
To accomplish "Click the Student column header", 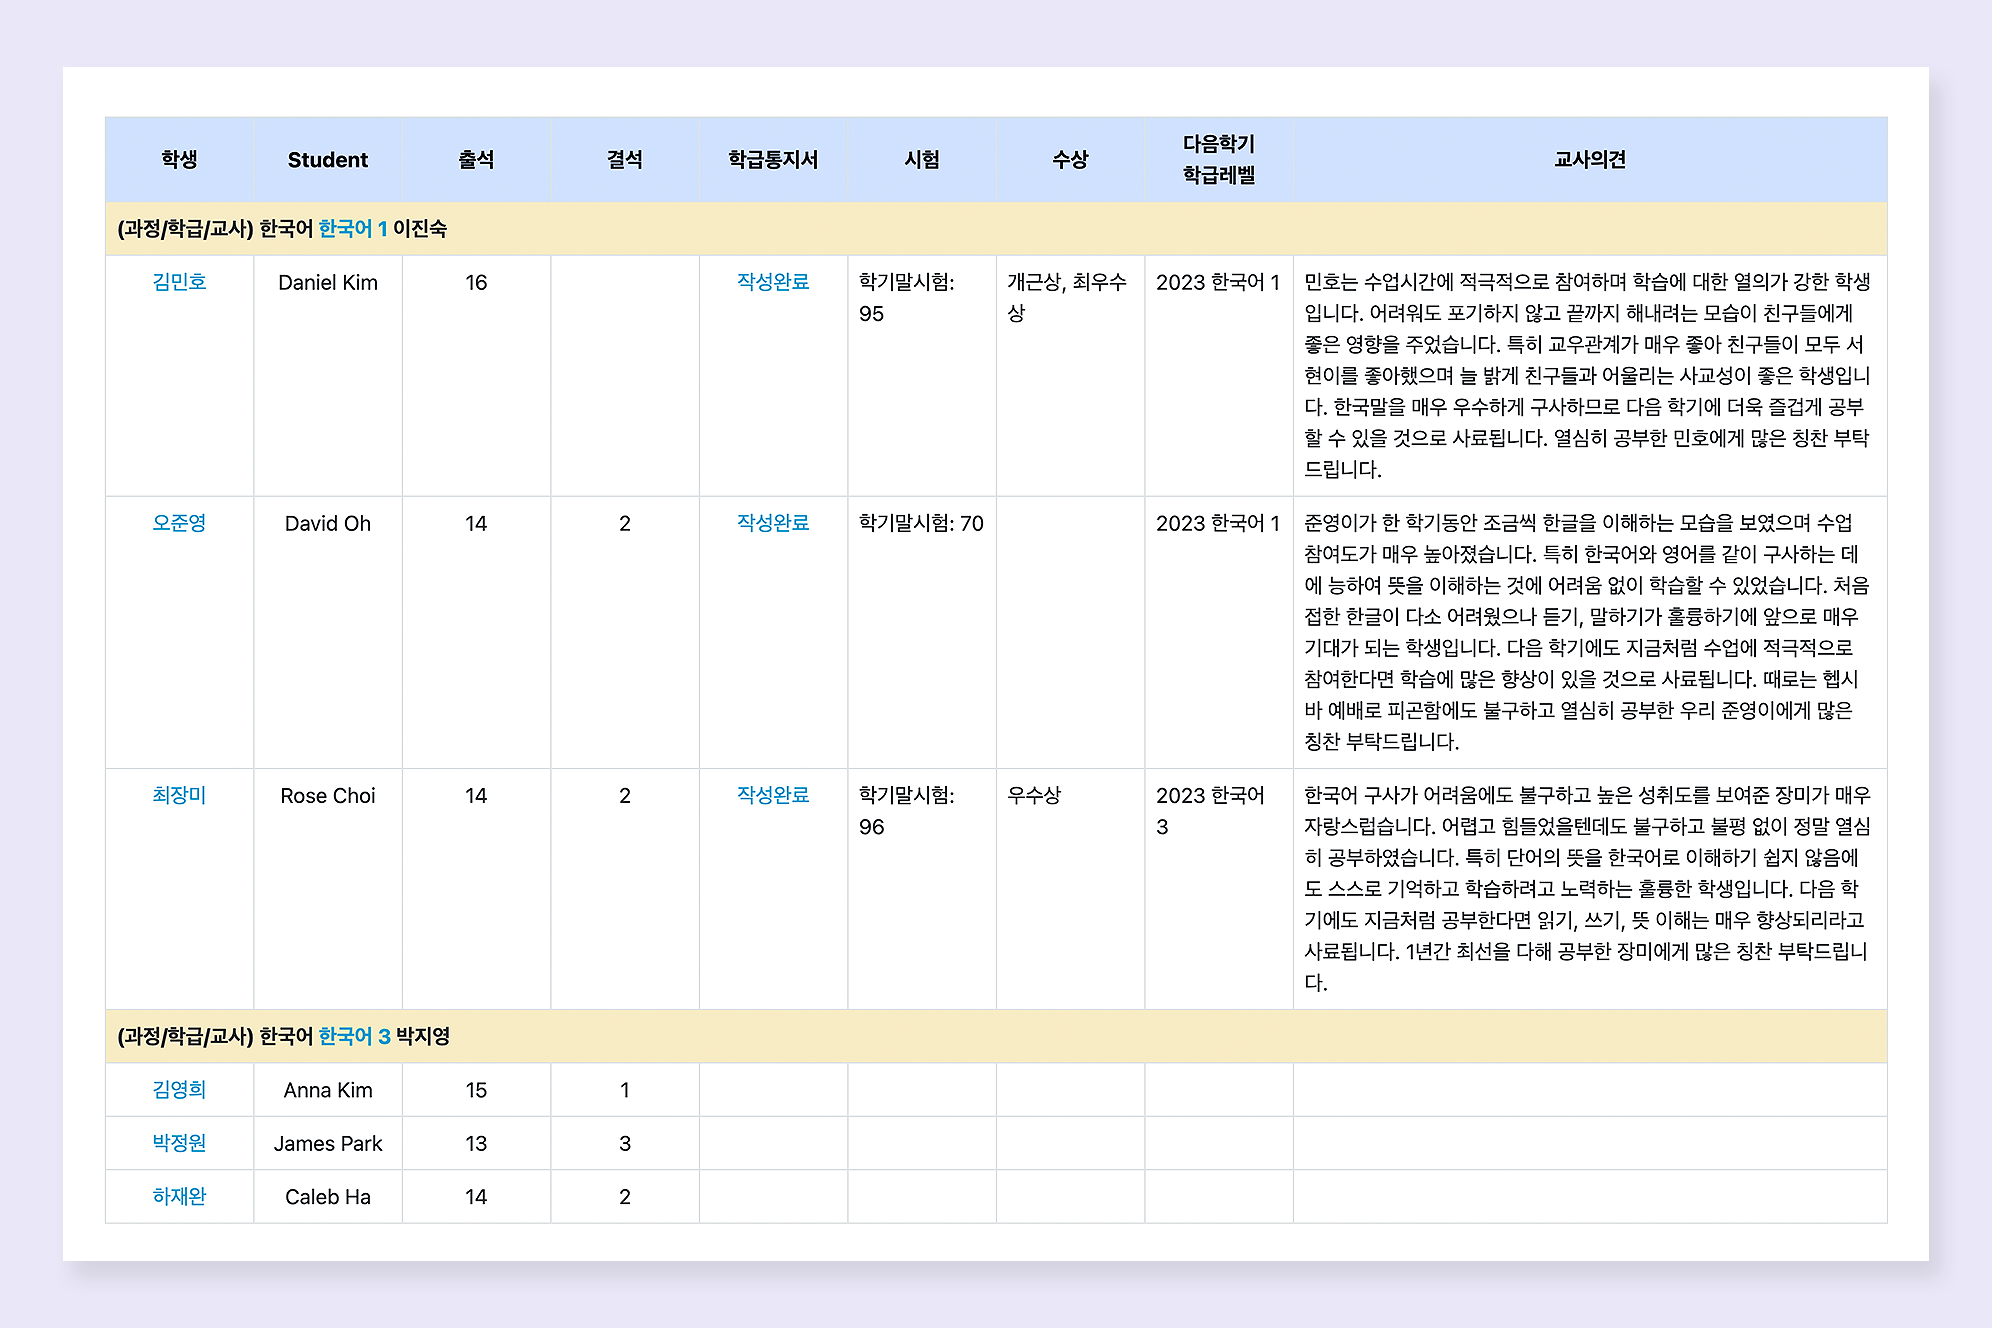I will coord(327,160).
